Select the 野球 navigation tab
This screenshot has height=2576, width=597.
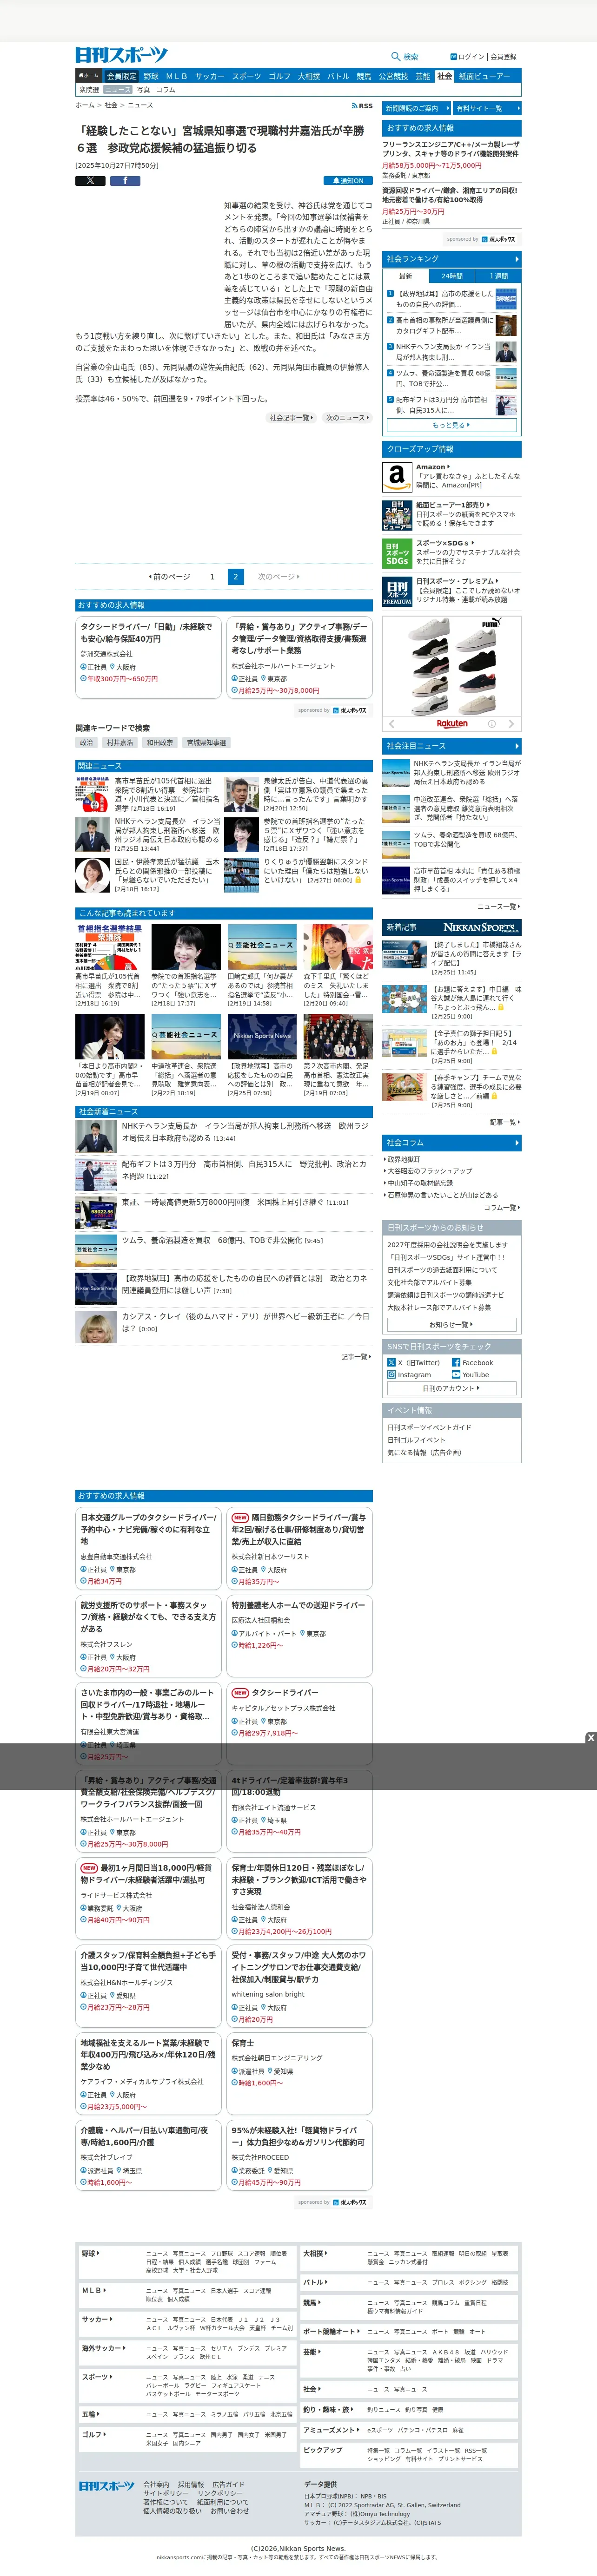[x=151, y=76]
